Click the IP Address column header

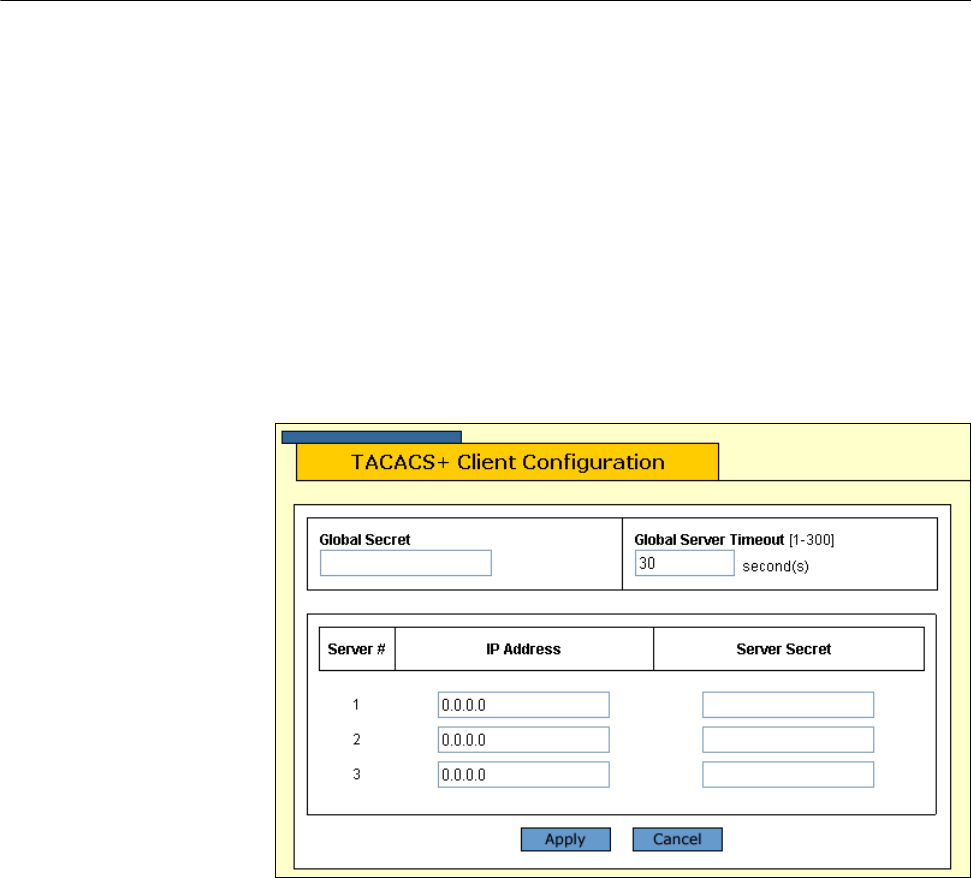(525, 649)
